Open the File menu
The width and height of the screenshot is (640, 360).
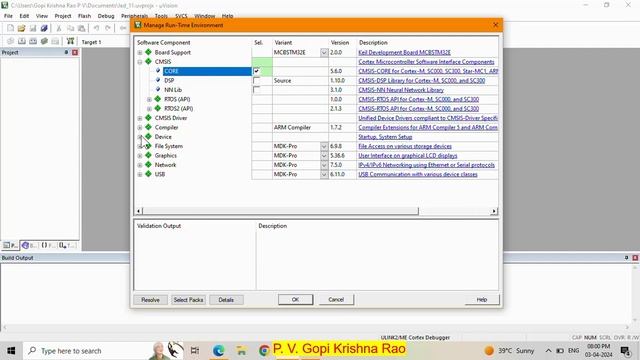[x=8, y=16]
